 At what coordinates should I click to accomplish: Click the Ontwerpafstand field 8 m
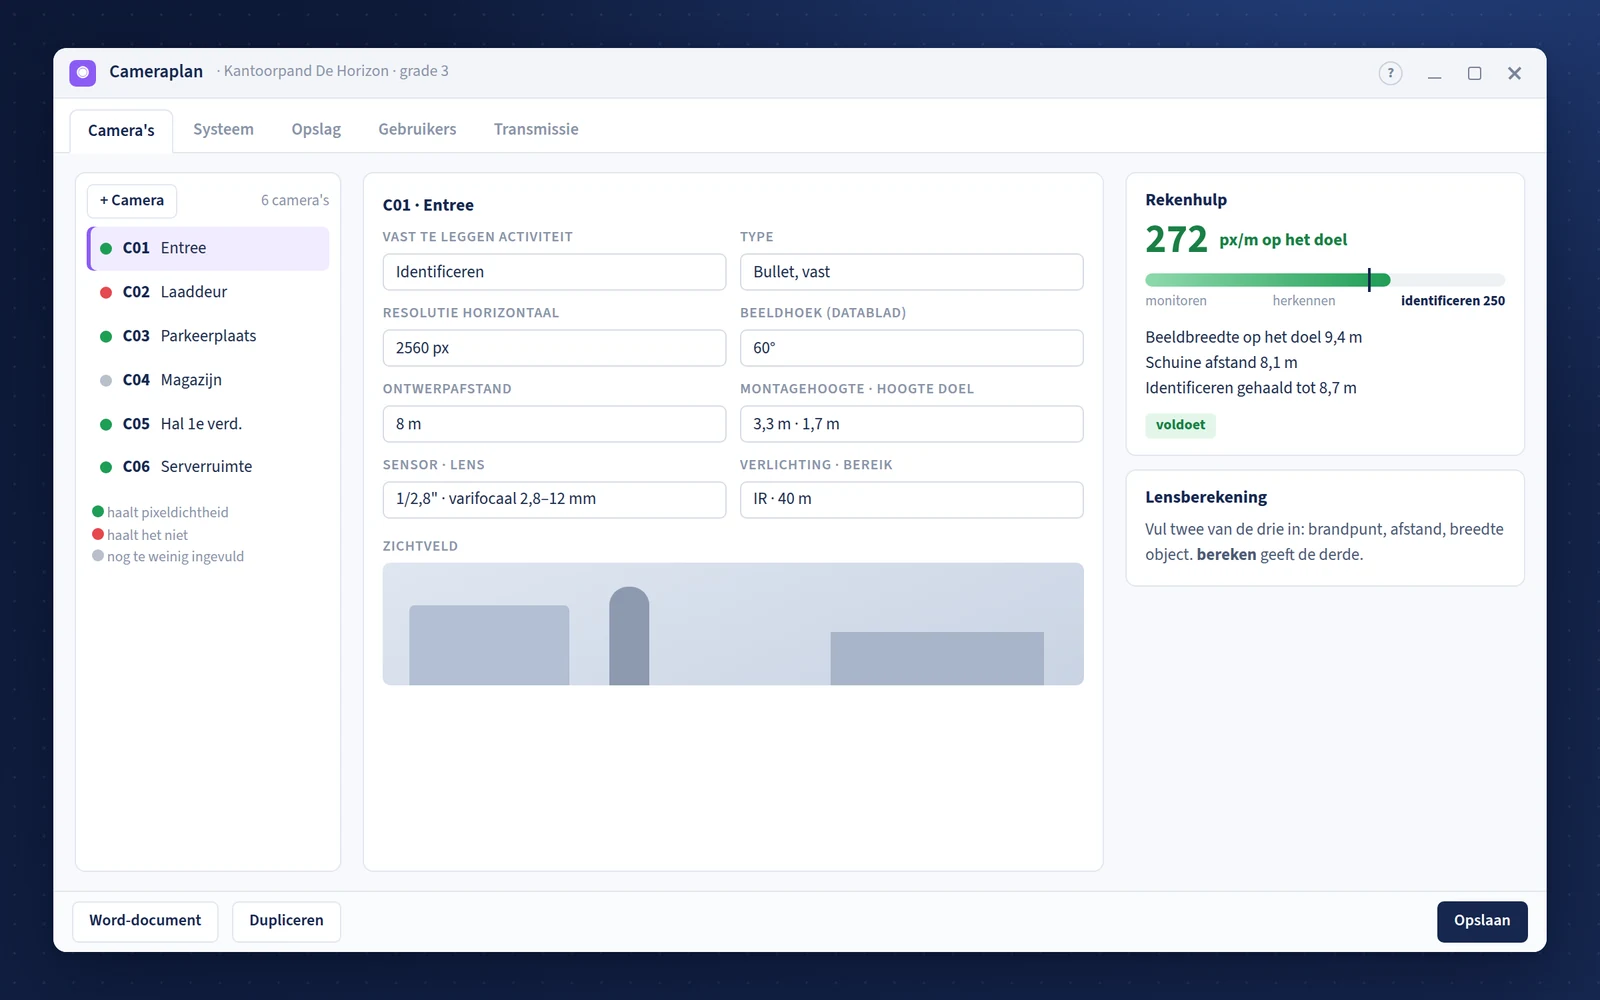click(x=554, y=424)
